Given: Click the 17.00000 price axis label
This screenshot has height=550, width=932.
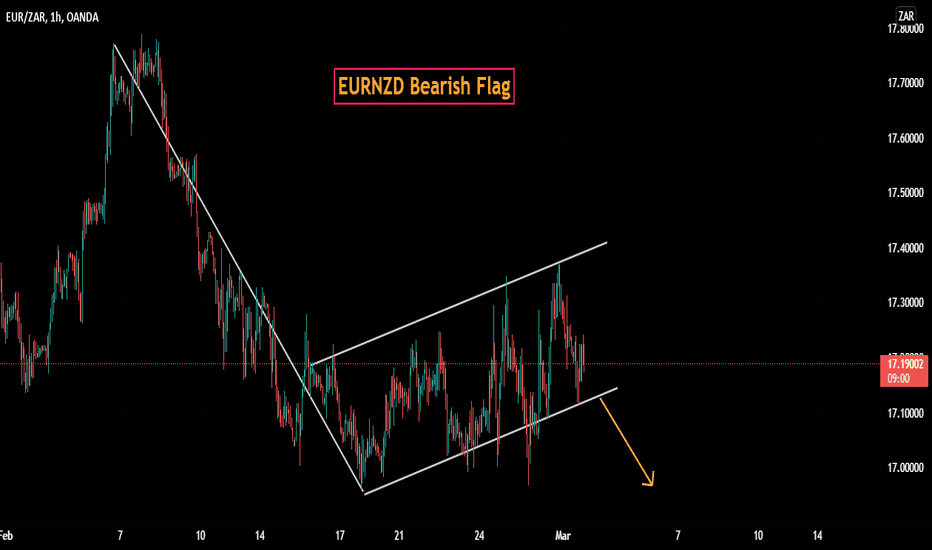Looking at the screenshot, I should [905, 468].
